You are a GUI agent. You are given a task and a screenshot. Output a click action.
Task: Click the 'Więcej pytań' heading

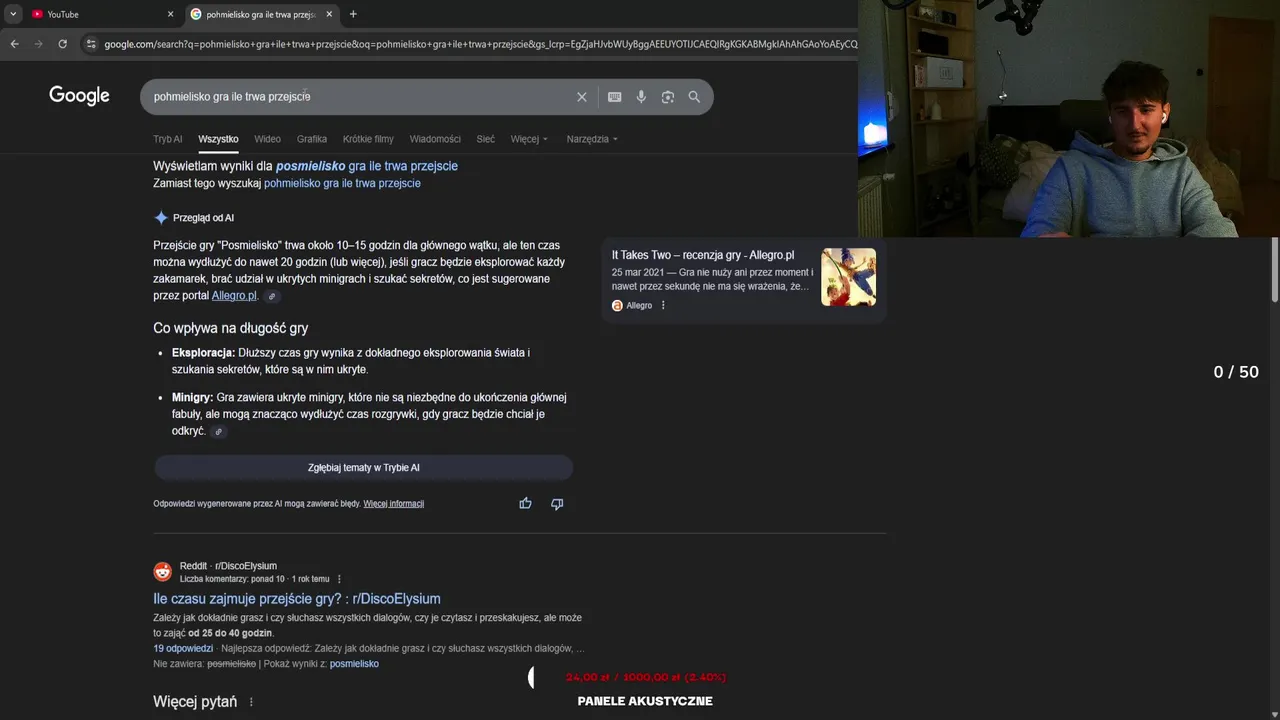[x=195, y=702]
